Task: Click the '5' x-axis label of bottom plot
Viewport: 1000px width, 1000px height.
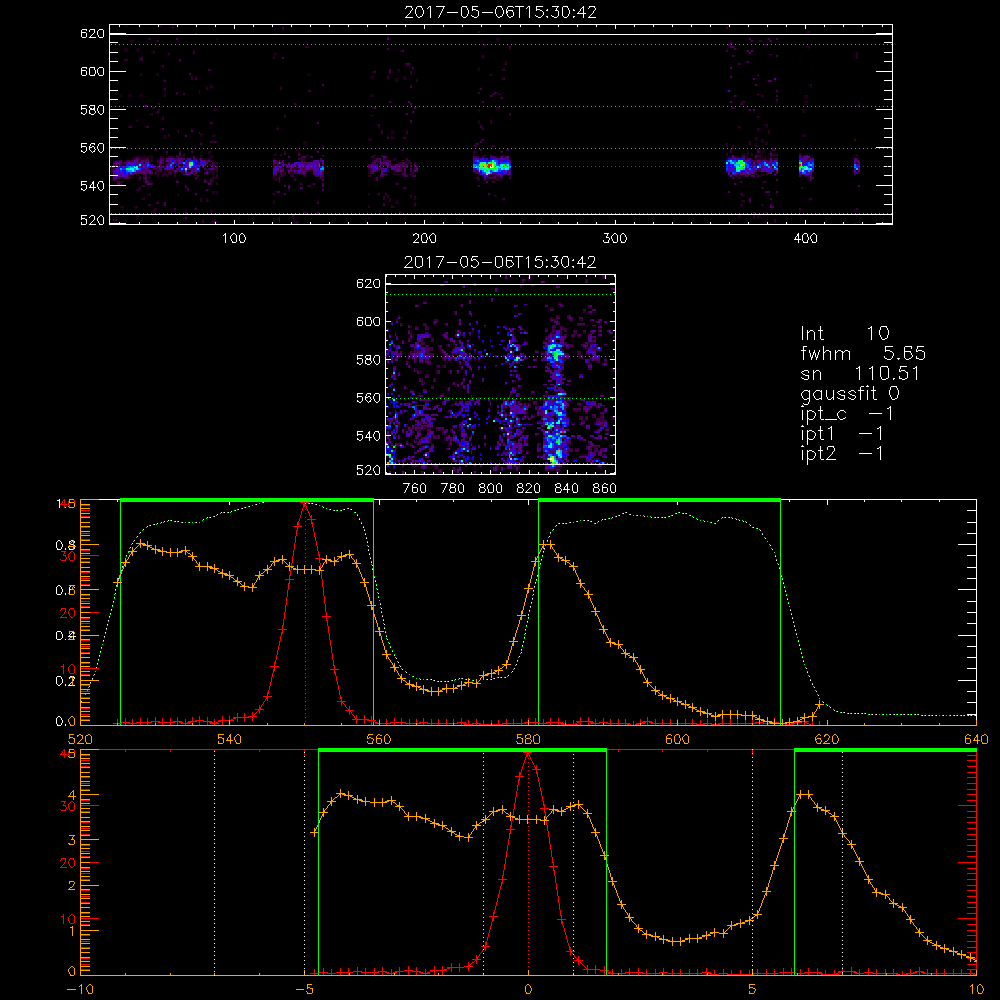Action: coord(752,990)
